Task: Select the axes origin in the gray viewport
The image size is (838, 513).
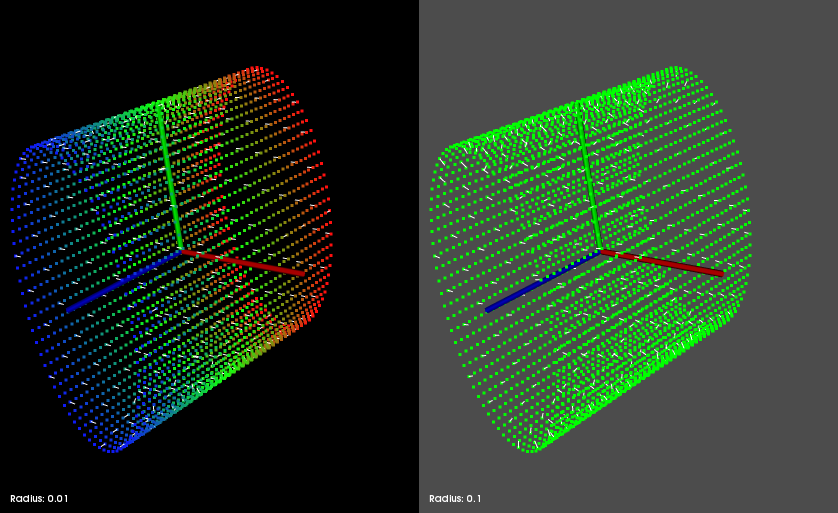Action: pyautogui.click(x=600, y=249)
